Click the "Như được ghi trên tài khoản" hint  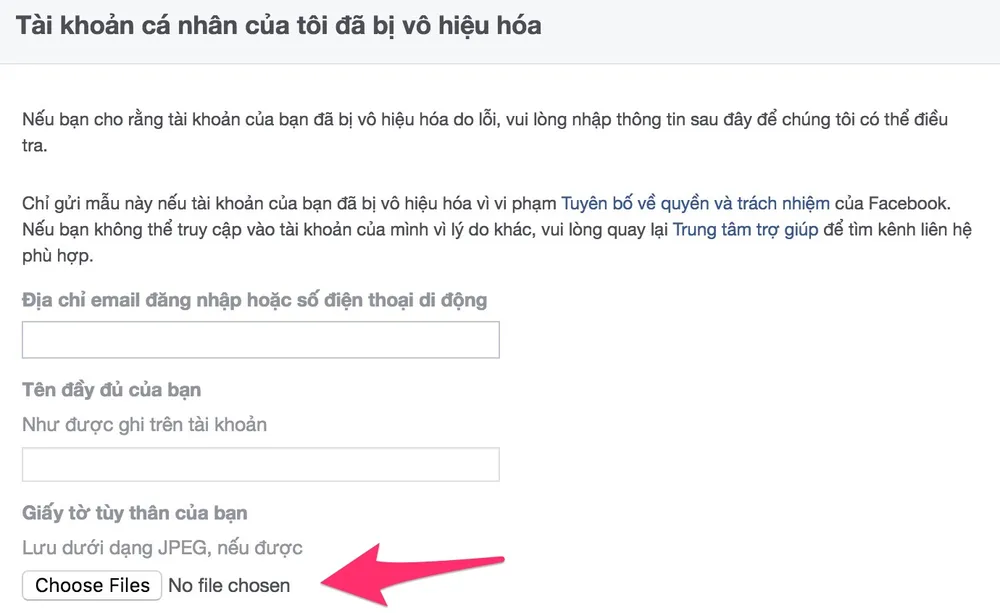pos(145,424)
